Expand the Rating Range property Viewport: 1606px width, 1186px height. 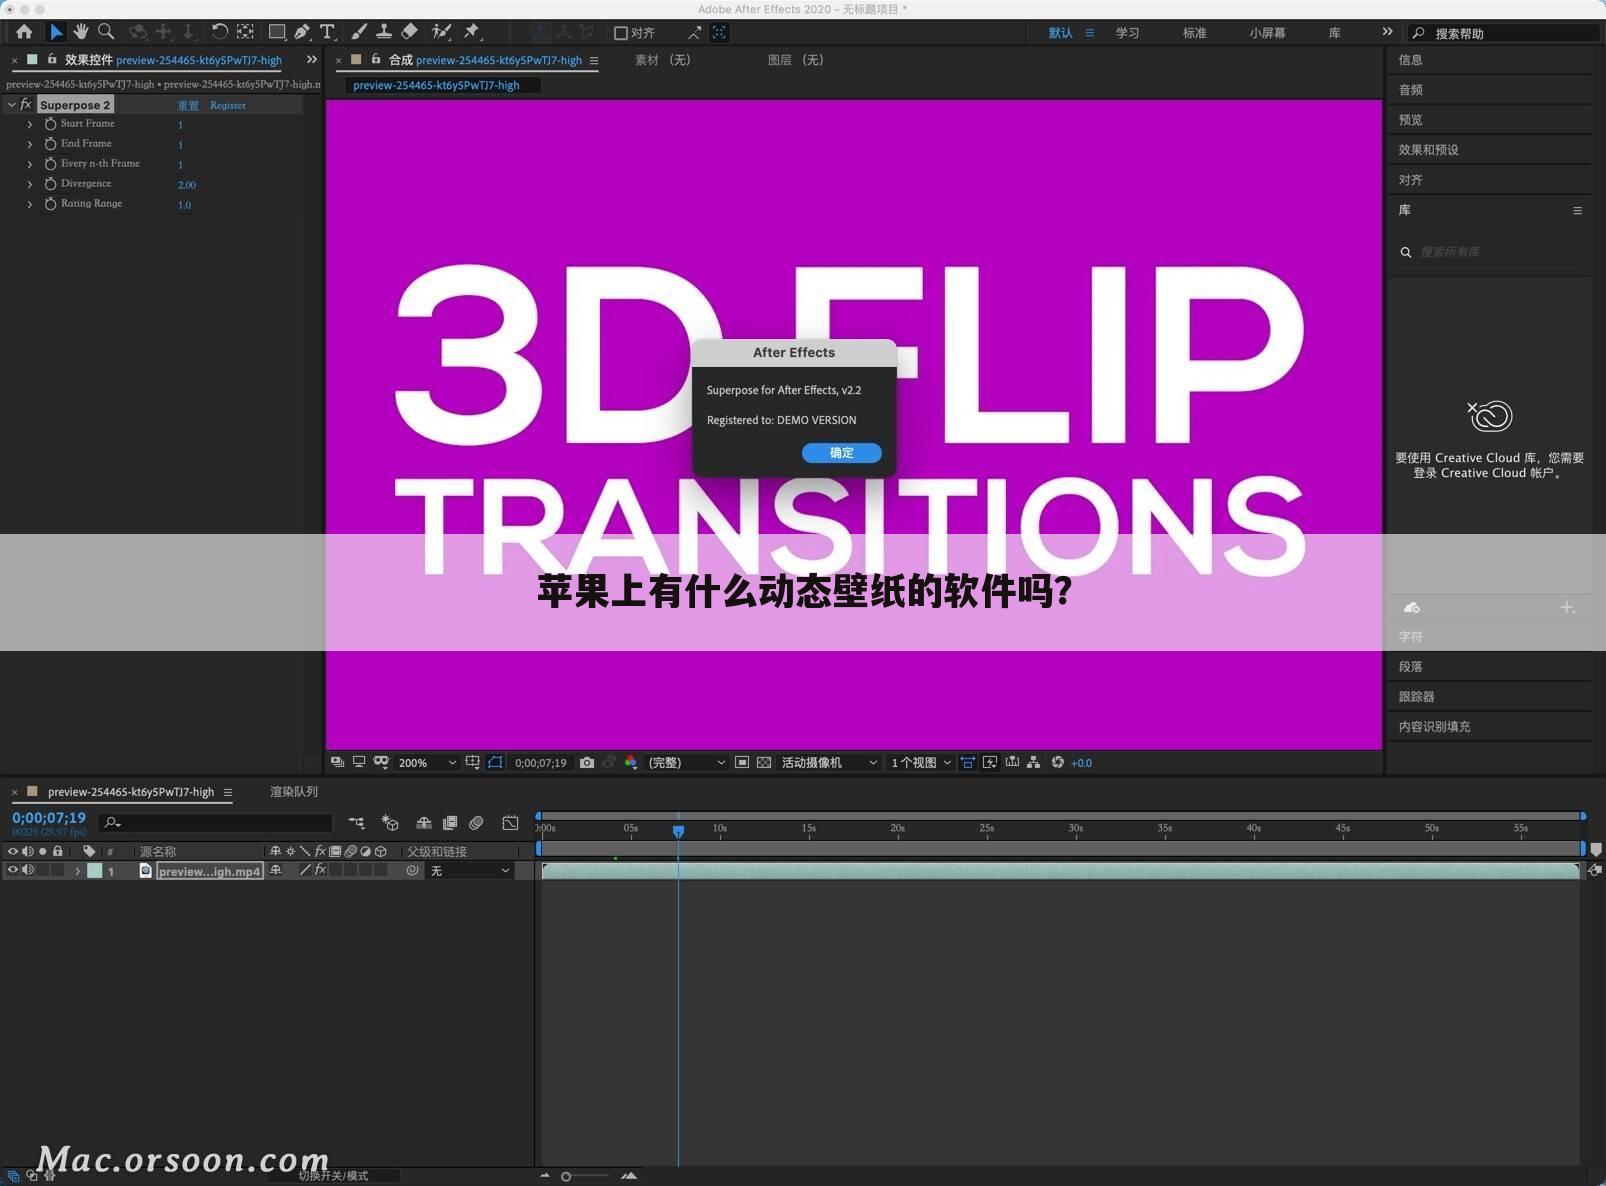point(29,204)
